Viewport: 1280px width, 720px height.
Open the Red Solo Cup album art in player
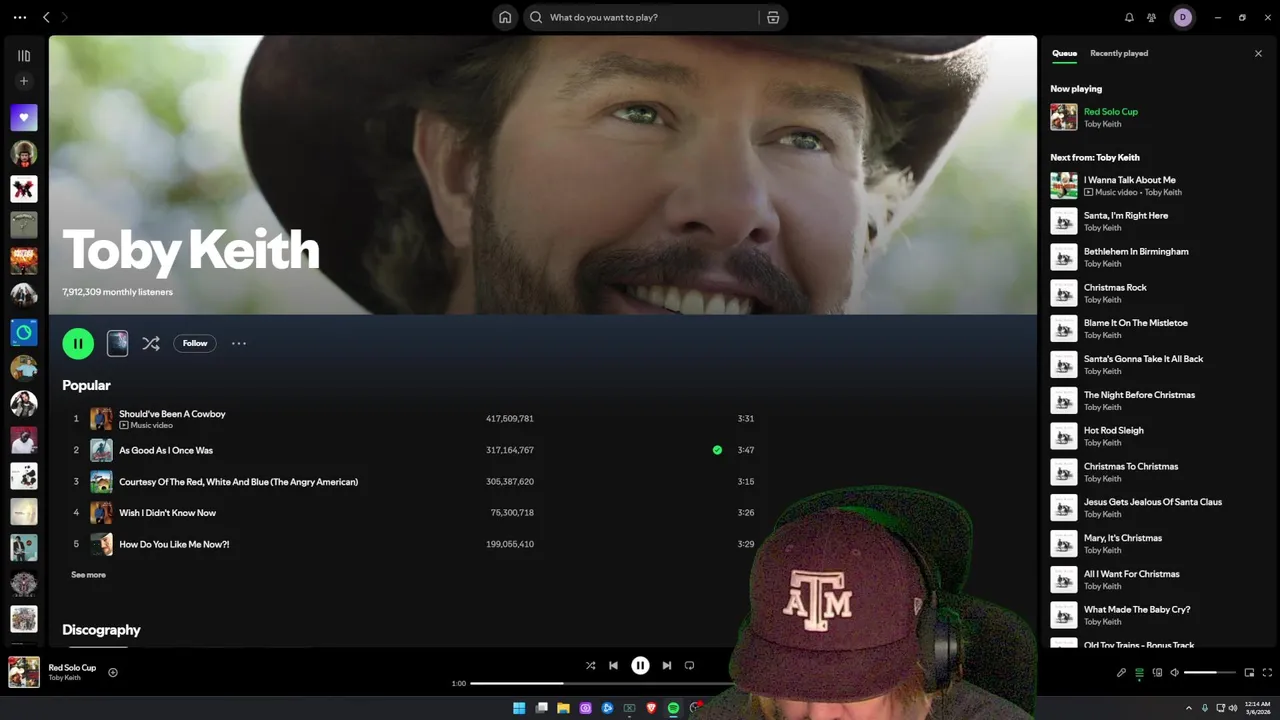(24, 672)
